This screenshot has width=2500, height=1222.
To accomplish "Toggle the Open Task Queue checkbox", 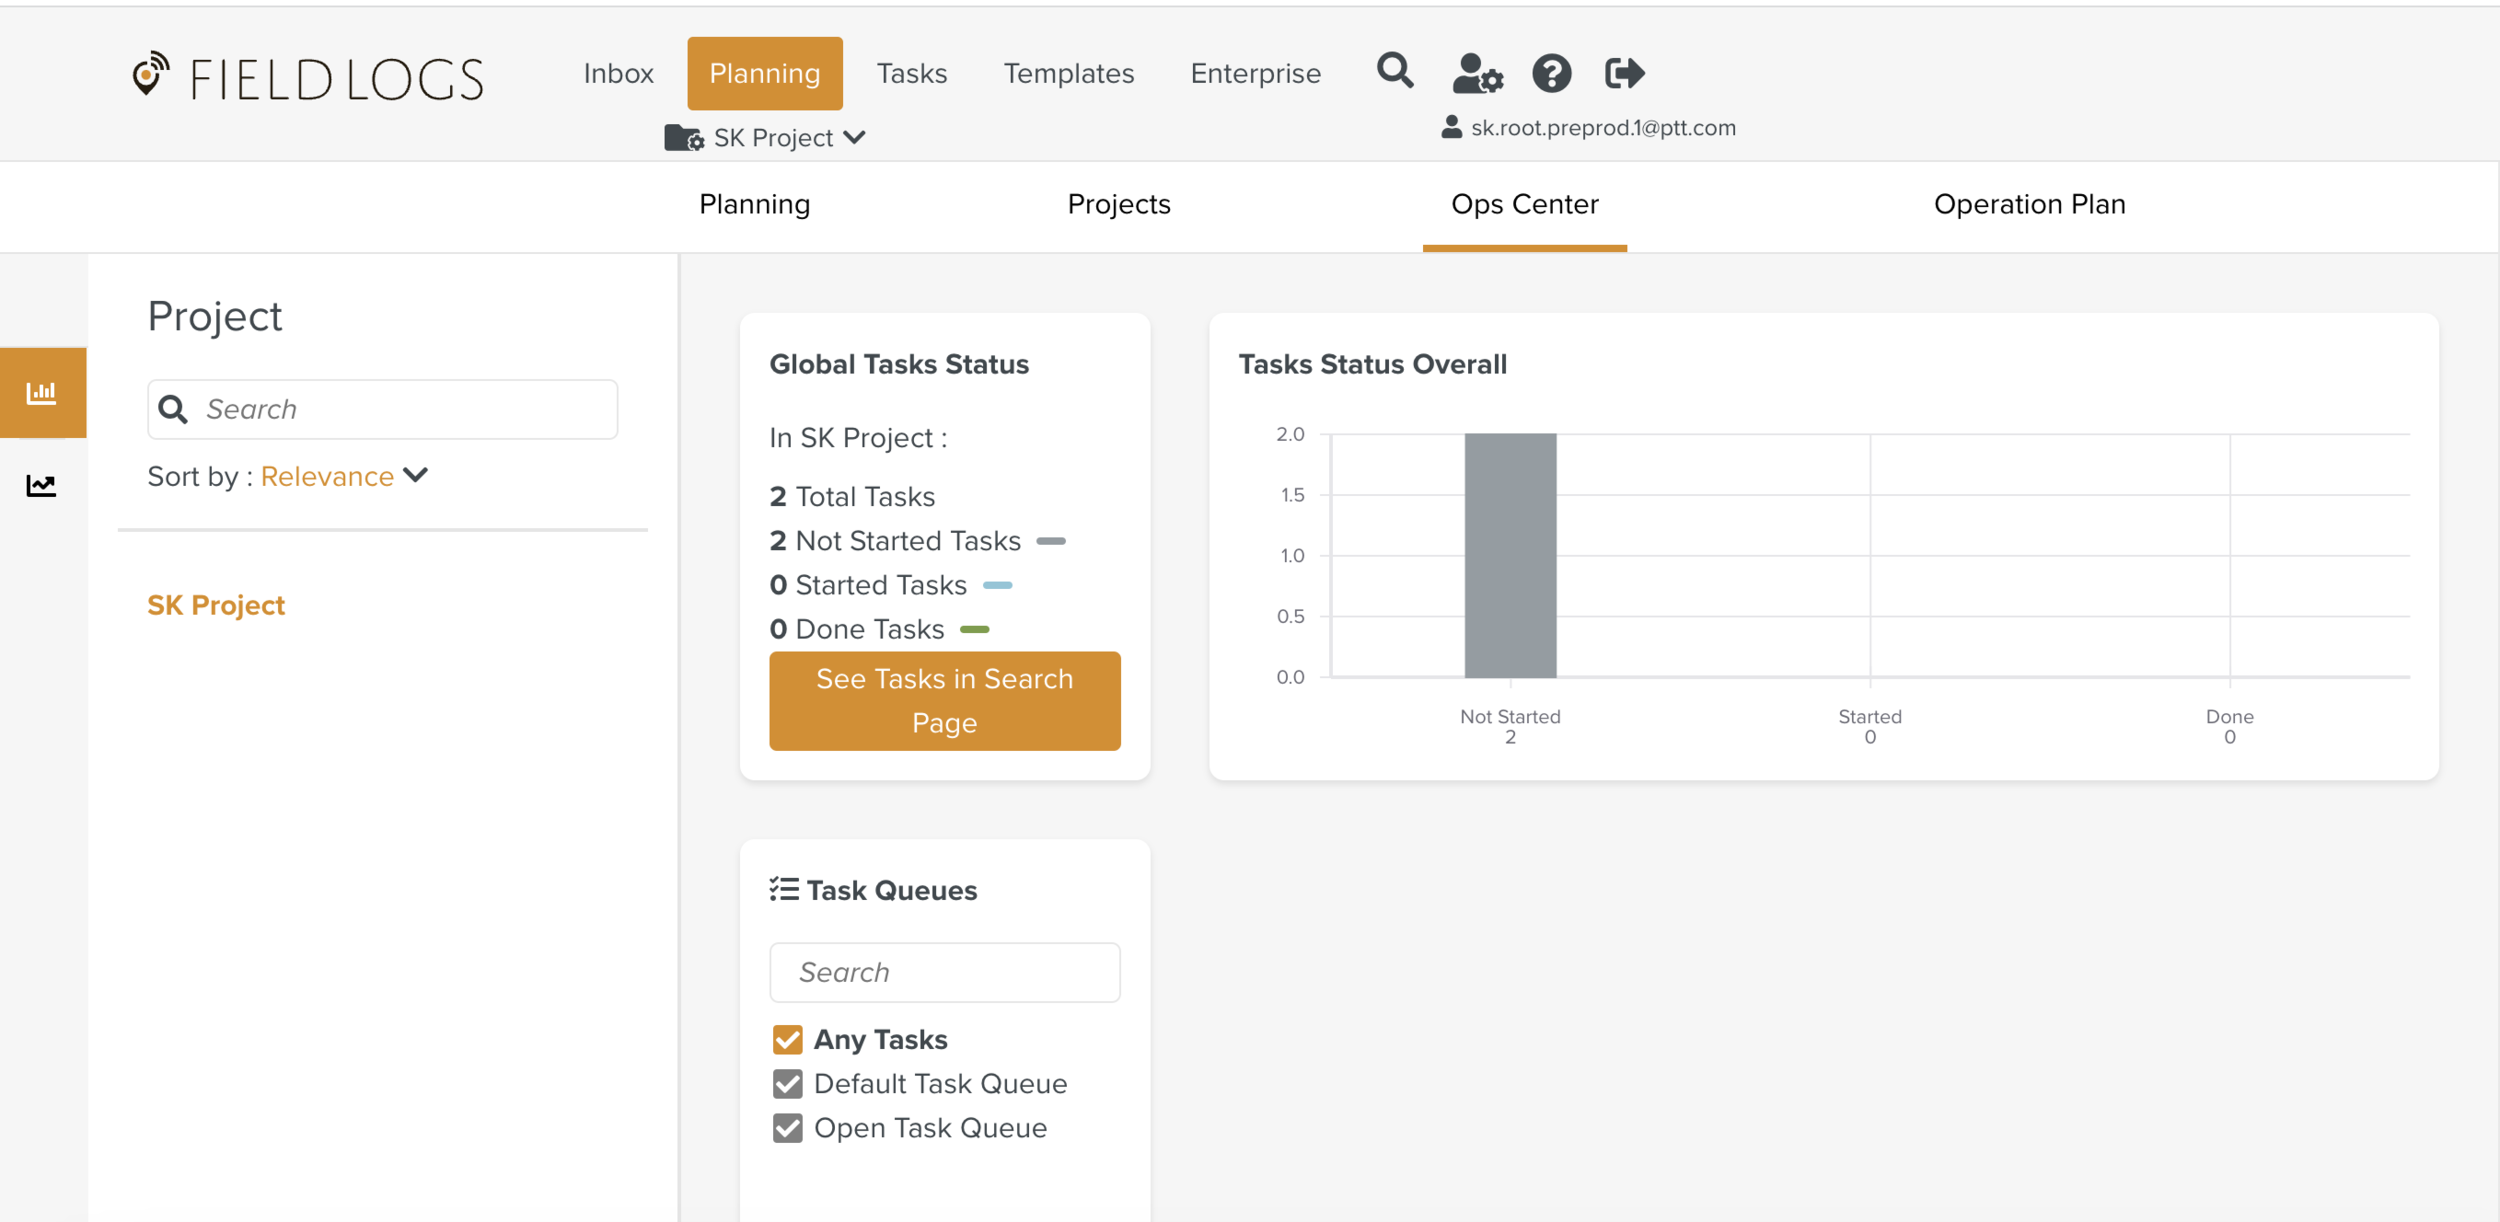I will 787,1128.
